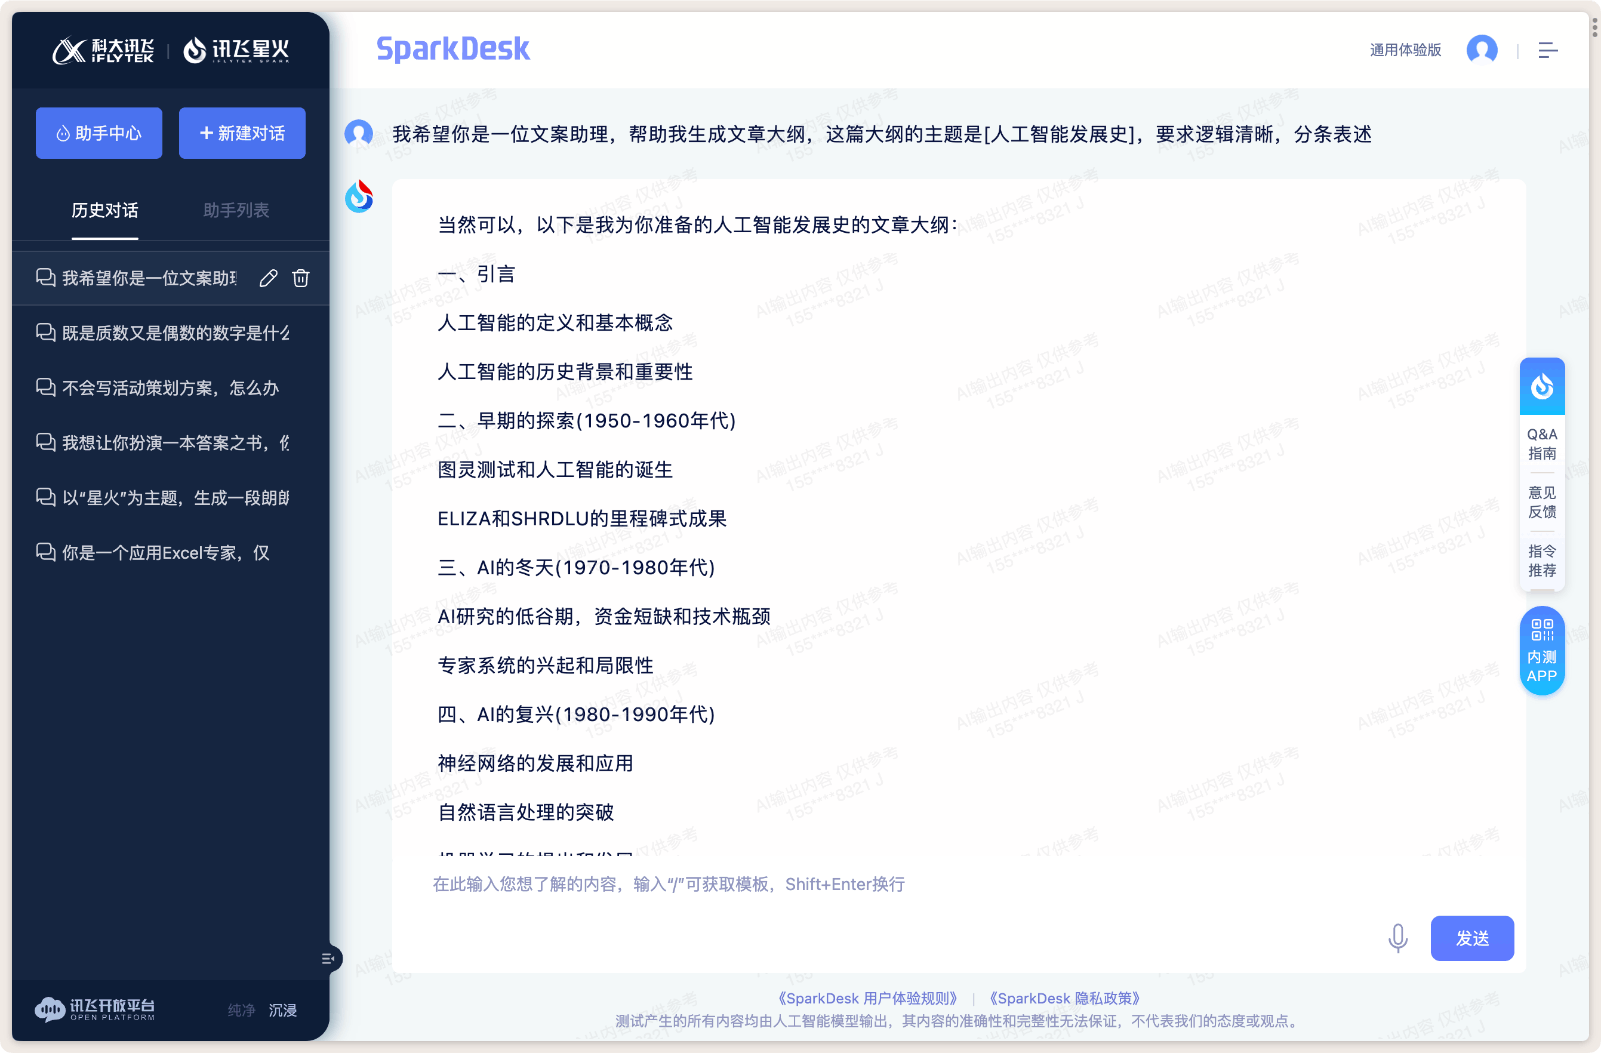Open the SparkDesk 隐私政策 link
Screen dimensions: 1601x1053
pos(1067,997)
